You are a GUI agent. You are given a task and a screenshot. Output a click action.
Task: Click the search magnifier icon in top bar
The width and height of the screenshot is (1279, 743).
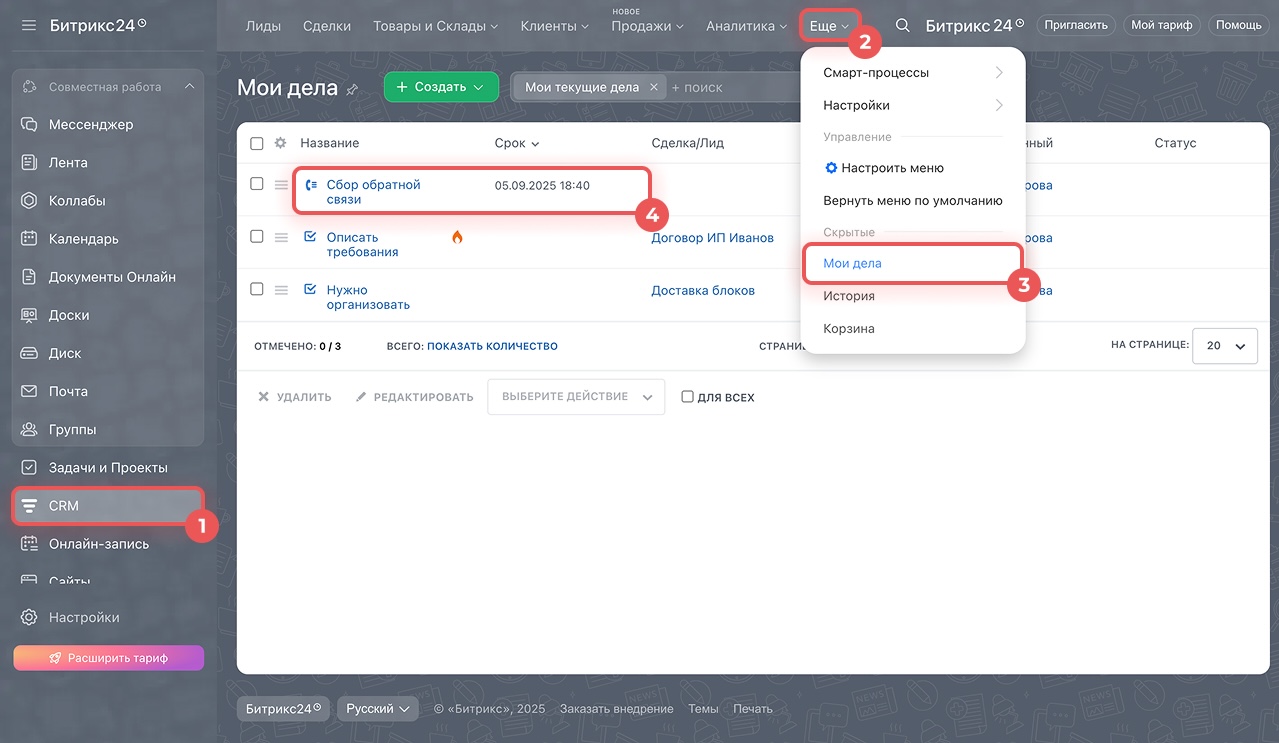pos(902,26)
